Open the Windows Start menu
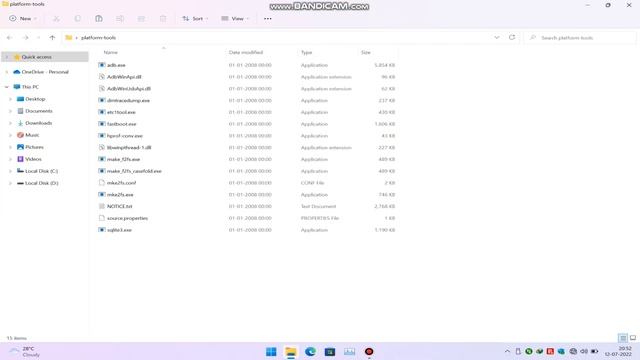 (271, 351)
